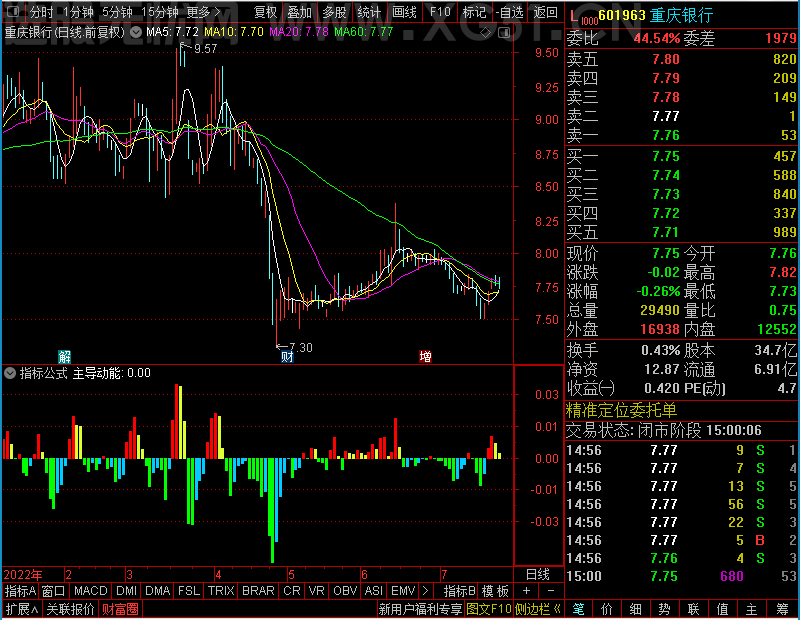This screenshot has height=620, width=800.
Task: Open the 财富圈 link
Action: (x=120, y=609)
